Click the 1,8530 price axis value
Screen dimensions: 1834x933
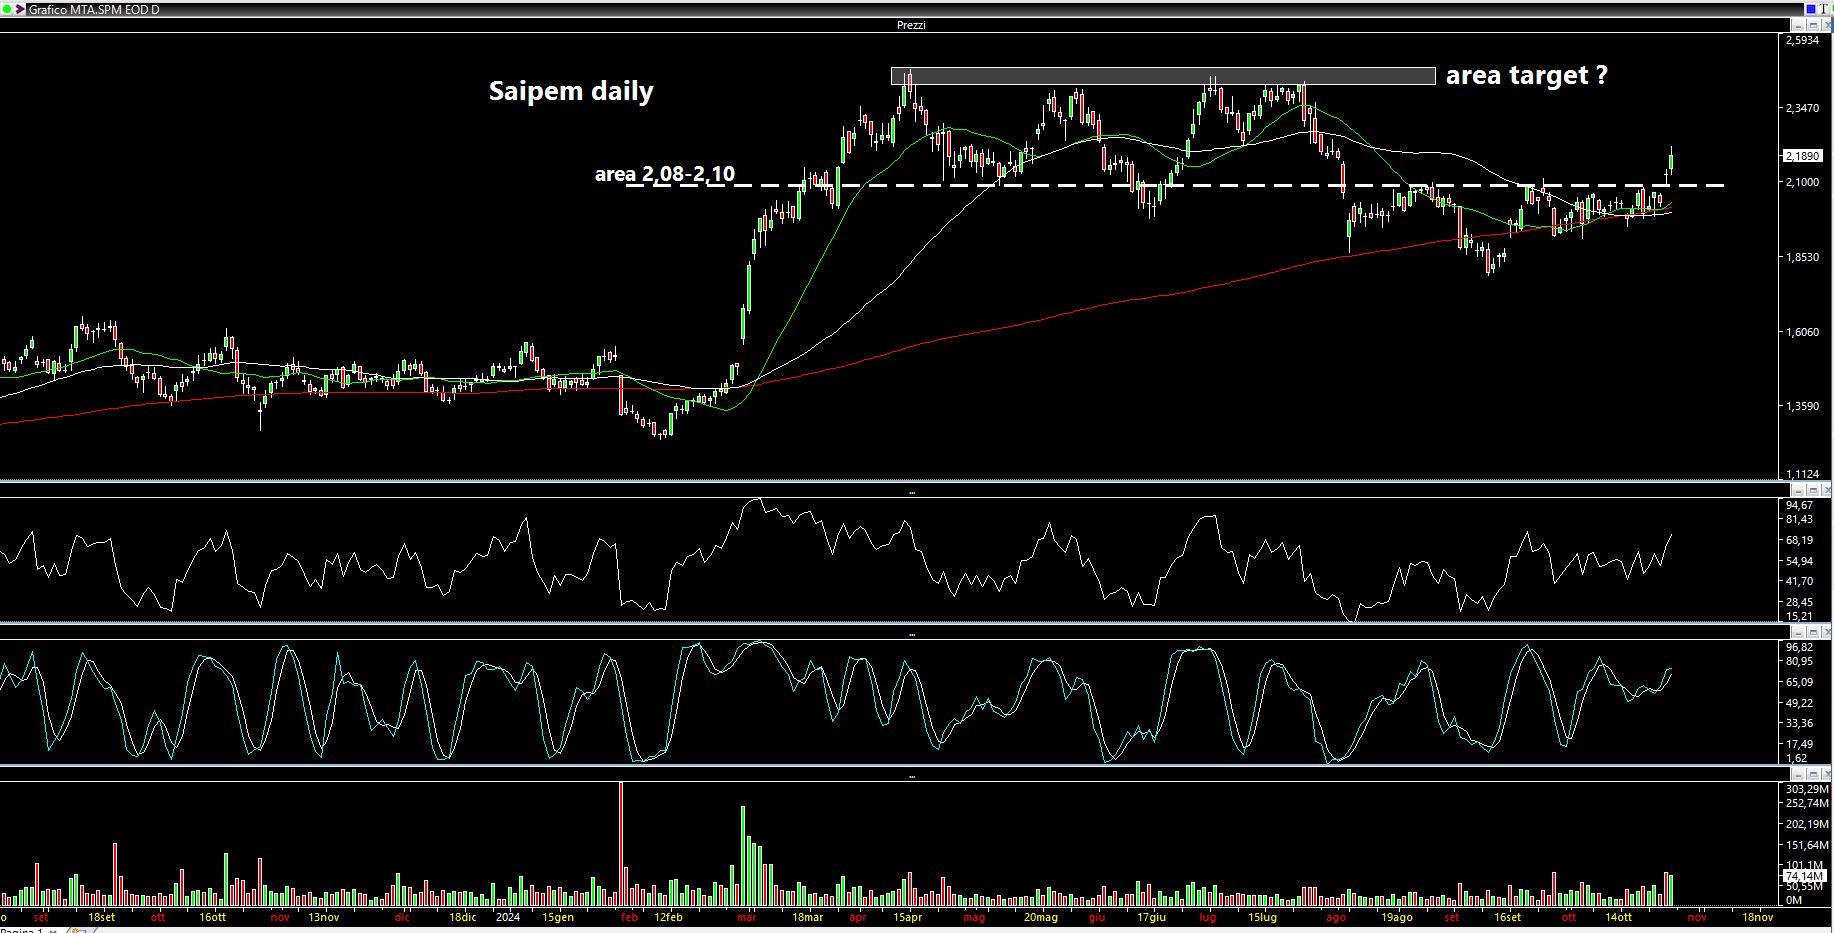1802,257
